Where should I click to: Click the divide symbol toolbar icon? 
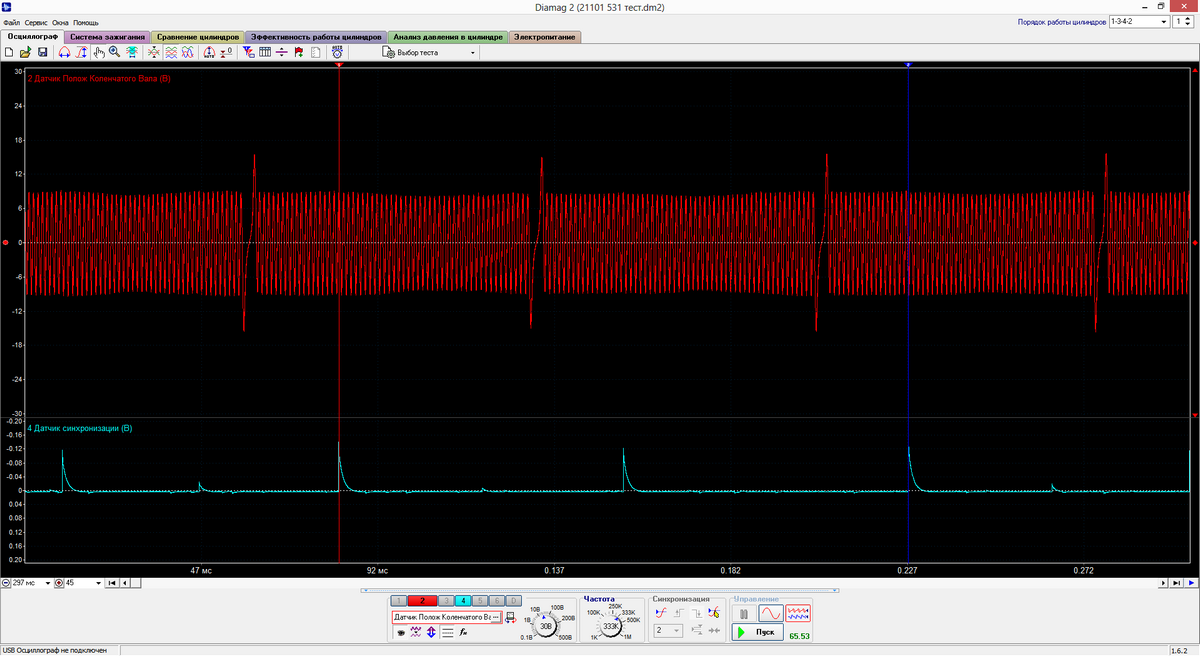coord(282,52)
